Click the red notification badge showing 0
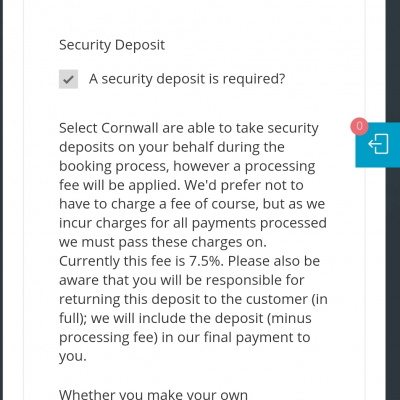This screenshot has width=400, height=400. point(359,126)
